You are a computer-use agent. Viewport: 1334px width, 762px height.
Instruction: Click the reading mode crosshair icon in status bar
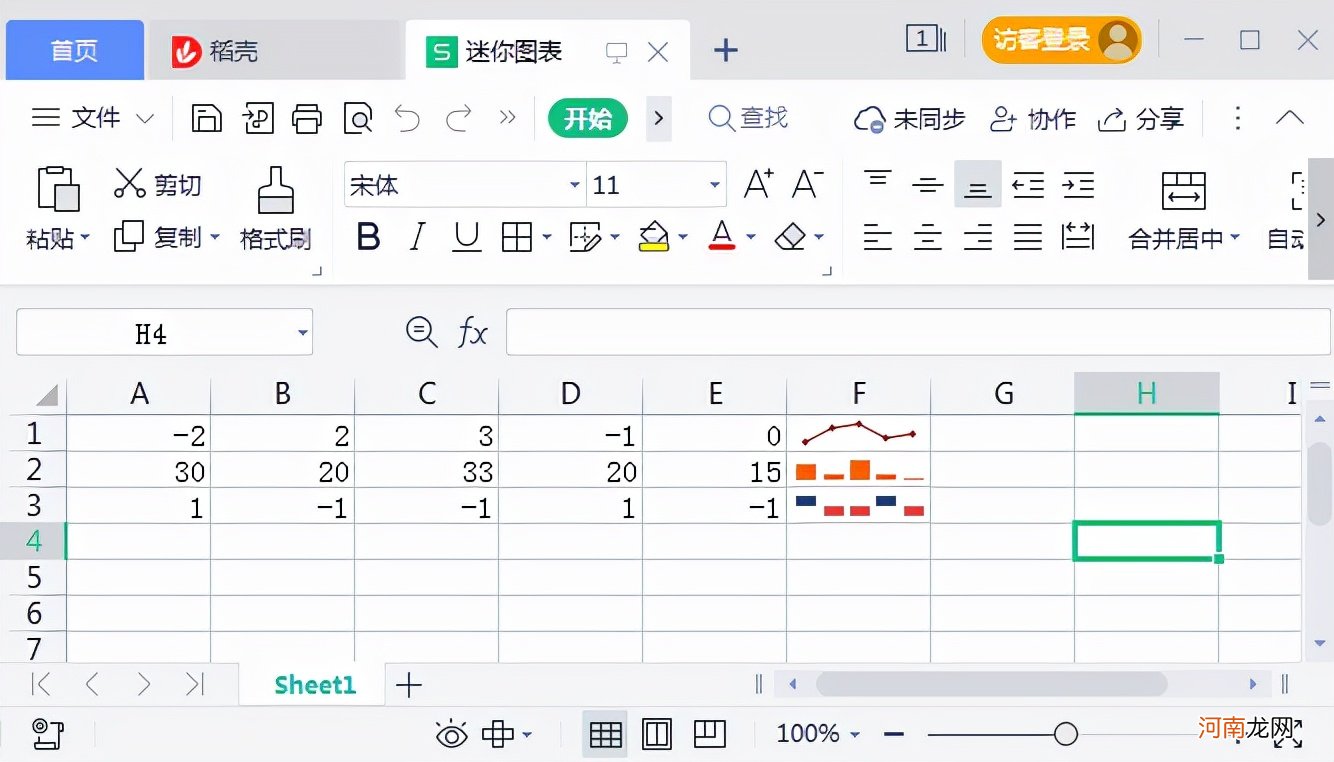tap(497, 735)
